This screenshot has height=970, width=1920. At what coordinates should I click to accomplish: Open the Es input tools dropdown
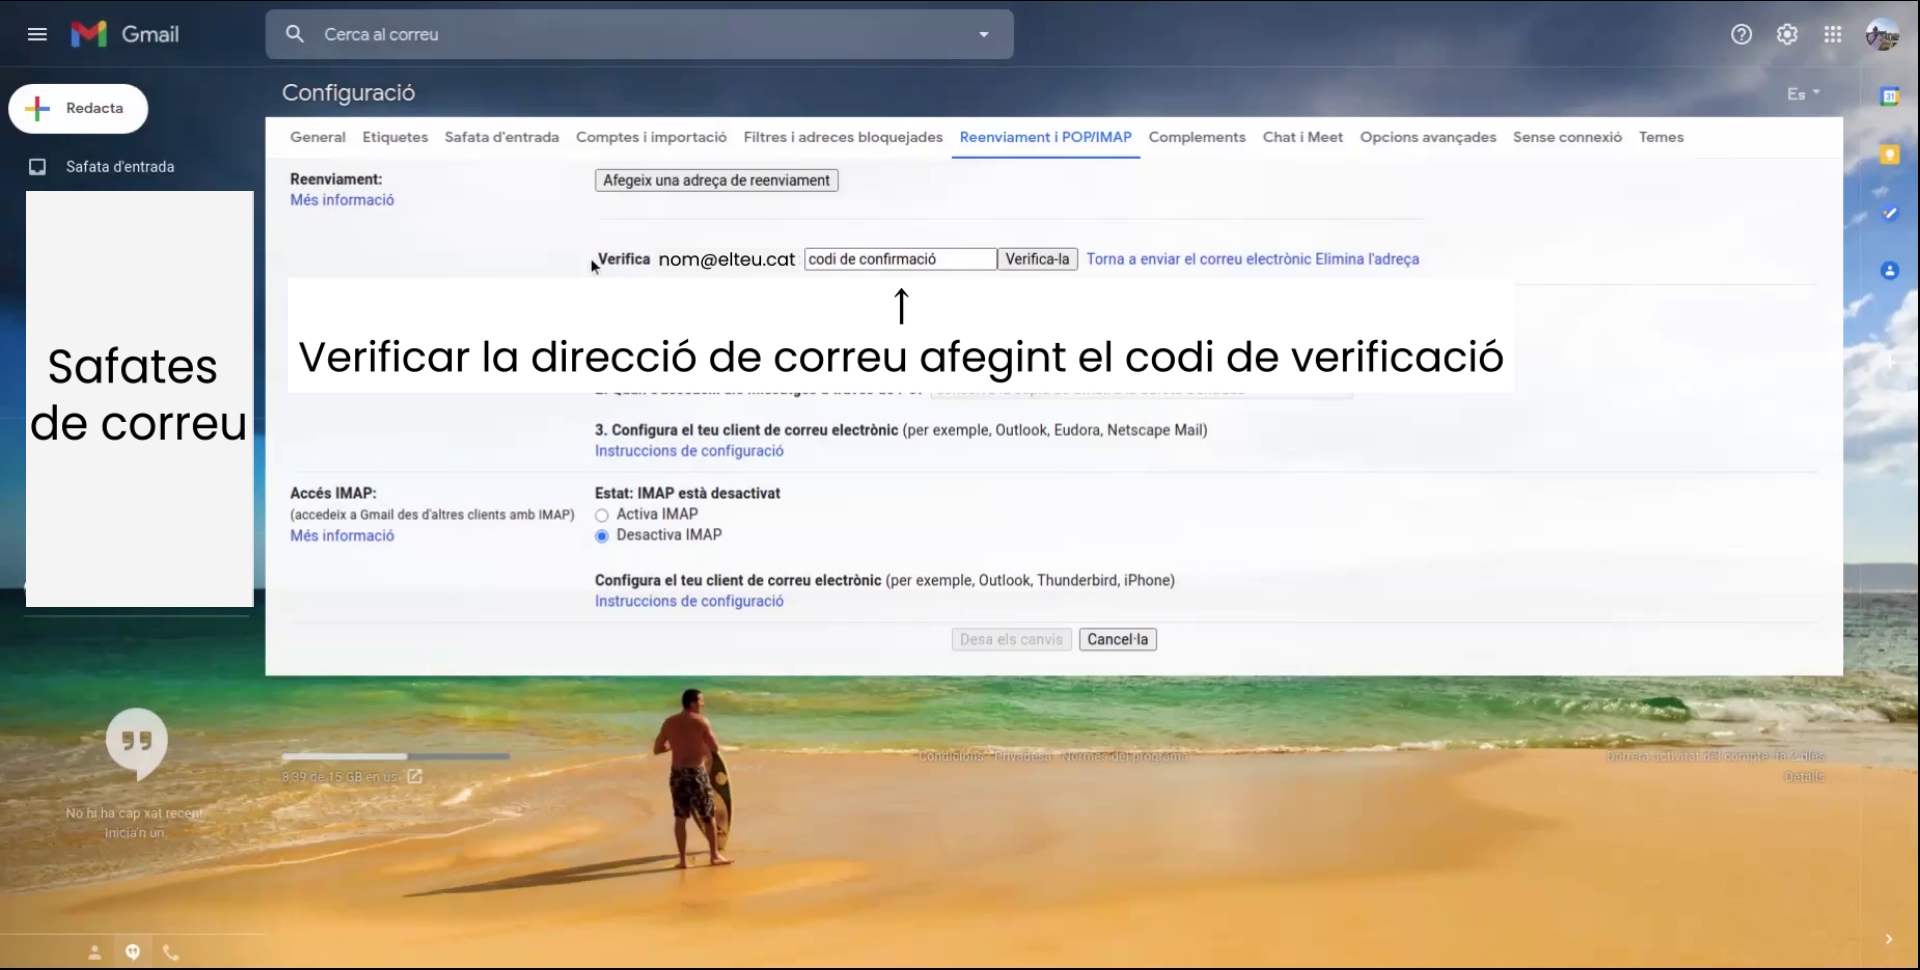(1803, 94)
